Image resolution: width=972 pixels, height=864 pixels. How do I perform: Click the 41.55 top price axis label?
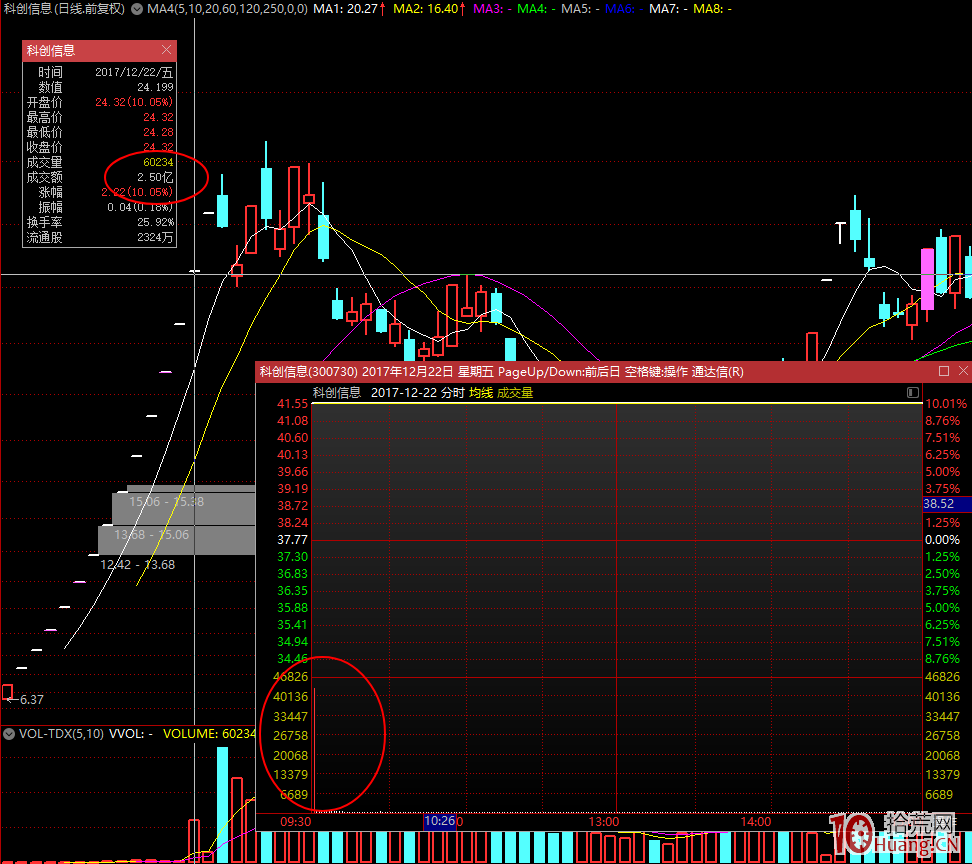click(x=293, y=404)
